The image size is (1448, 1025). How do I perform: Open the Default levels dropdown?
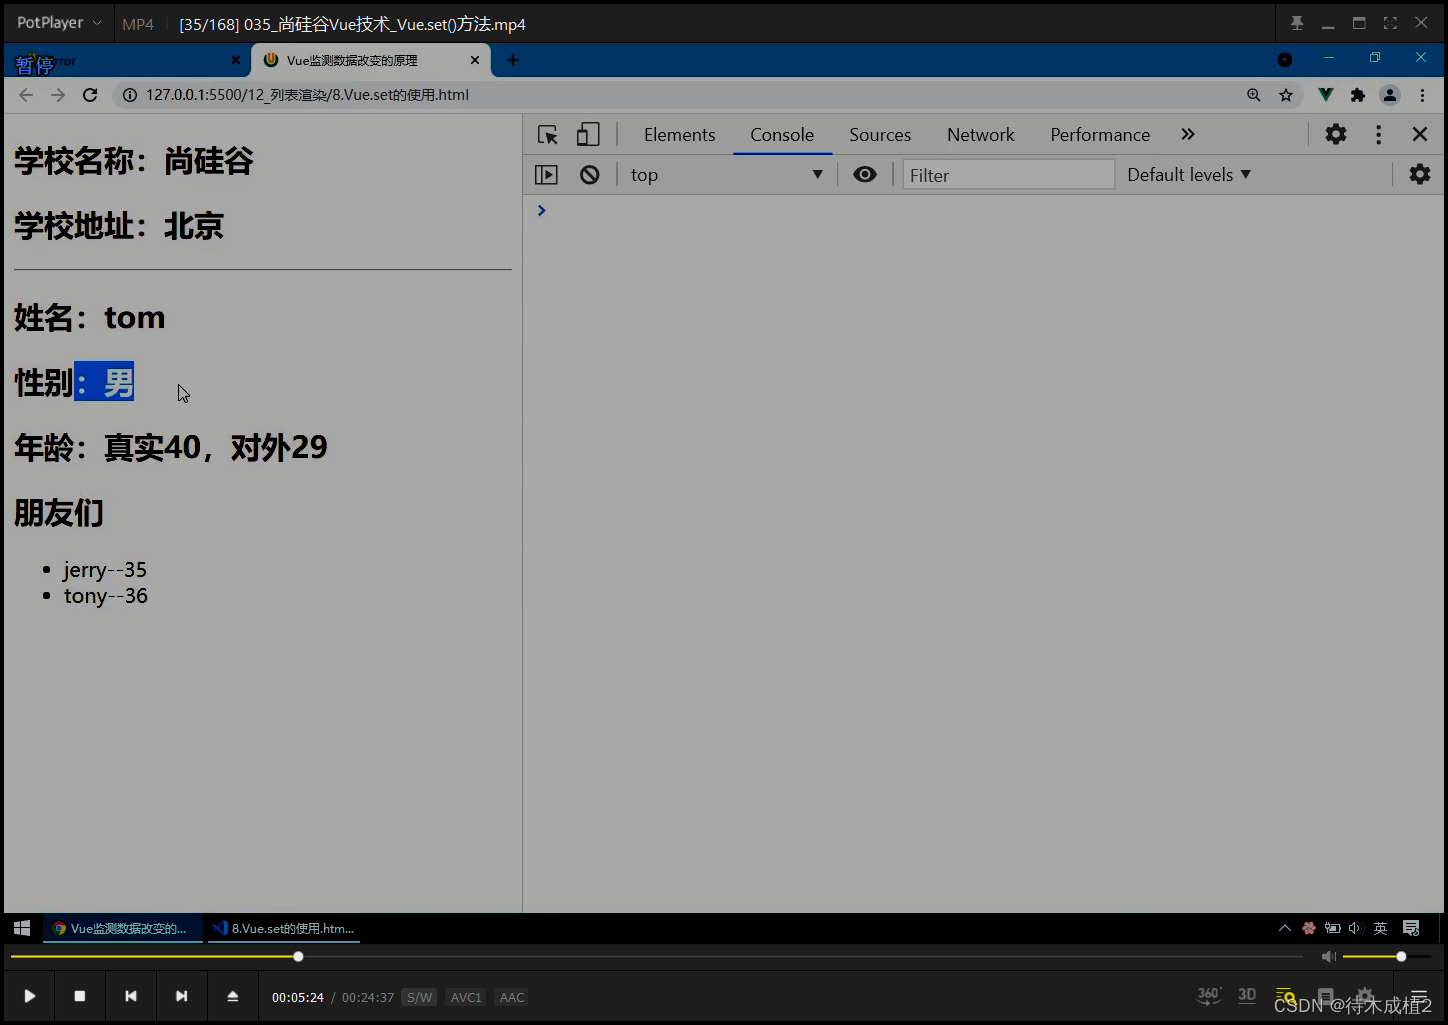(x=1189, y=175)
